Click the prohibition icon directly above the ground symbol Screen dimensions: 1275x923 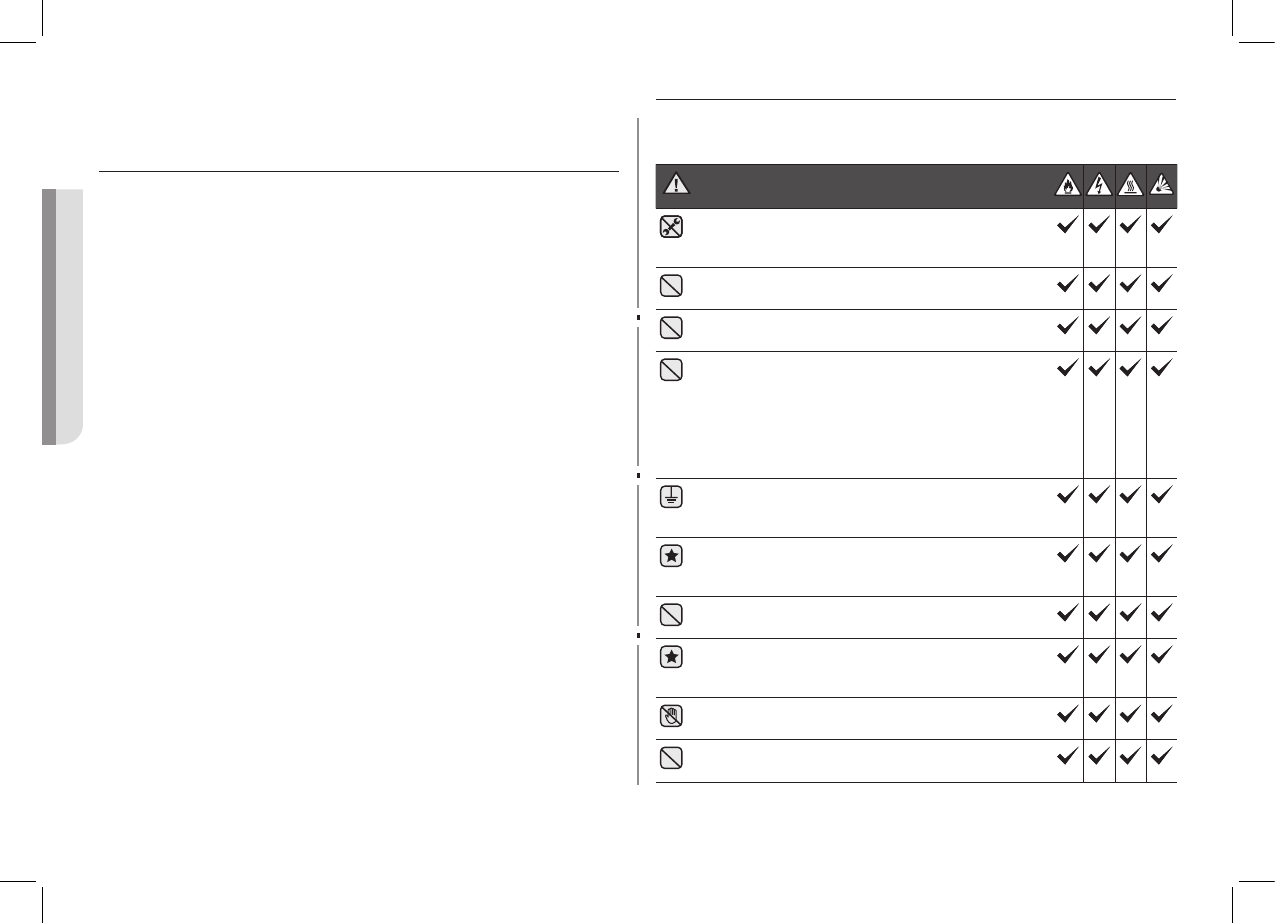tap(672, 370)
